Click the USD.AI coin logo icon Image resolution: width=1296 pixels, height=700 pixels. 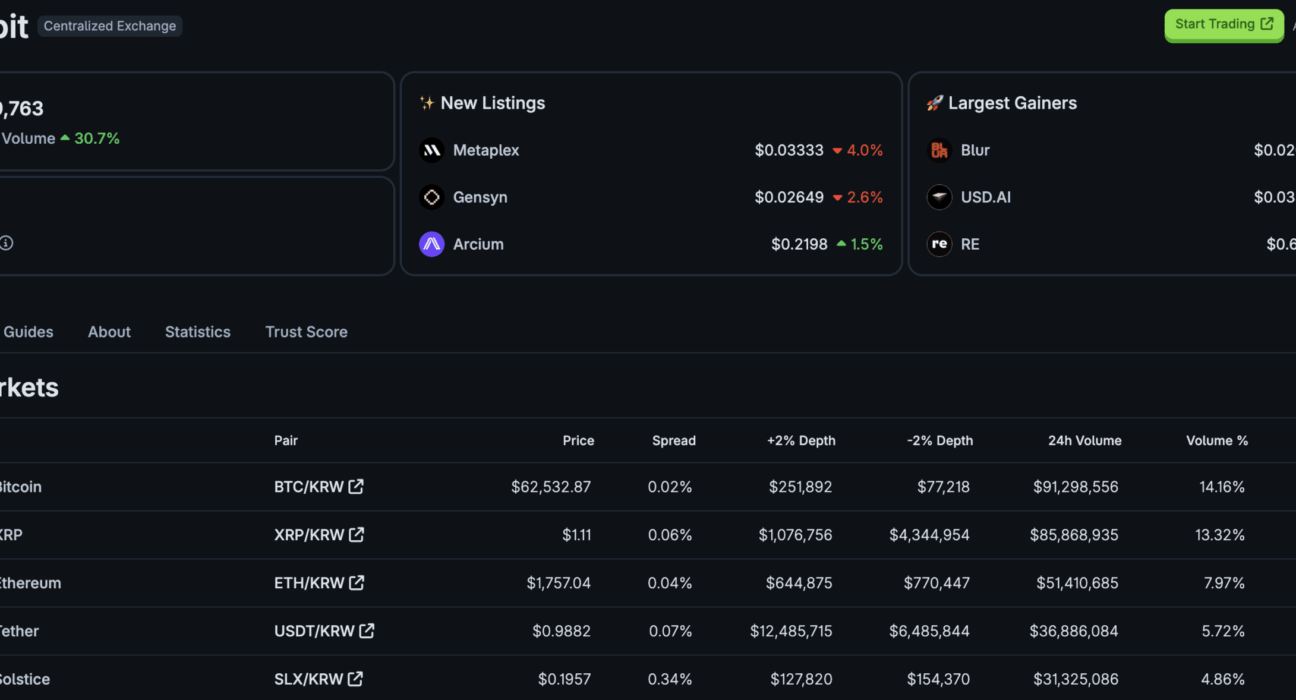click(x=939, y=198)
